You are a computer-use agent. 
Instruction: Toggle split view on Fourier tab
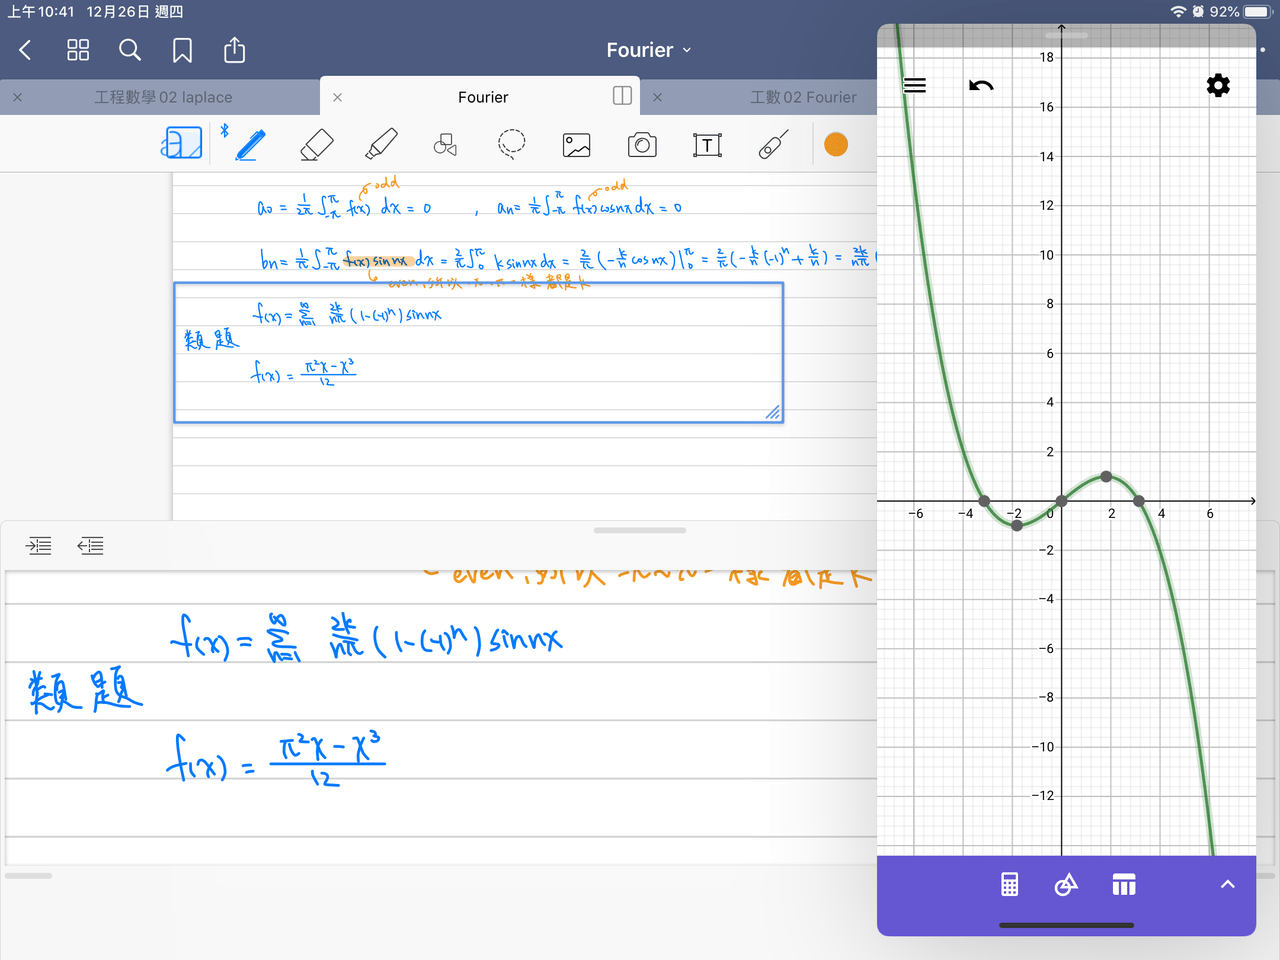622,96
